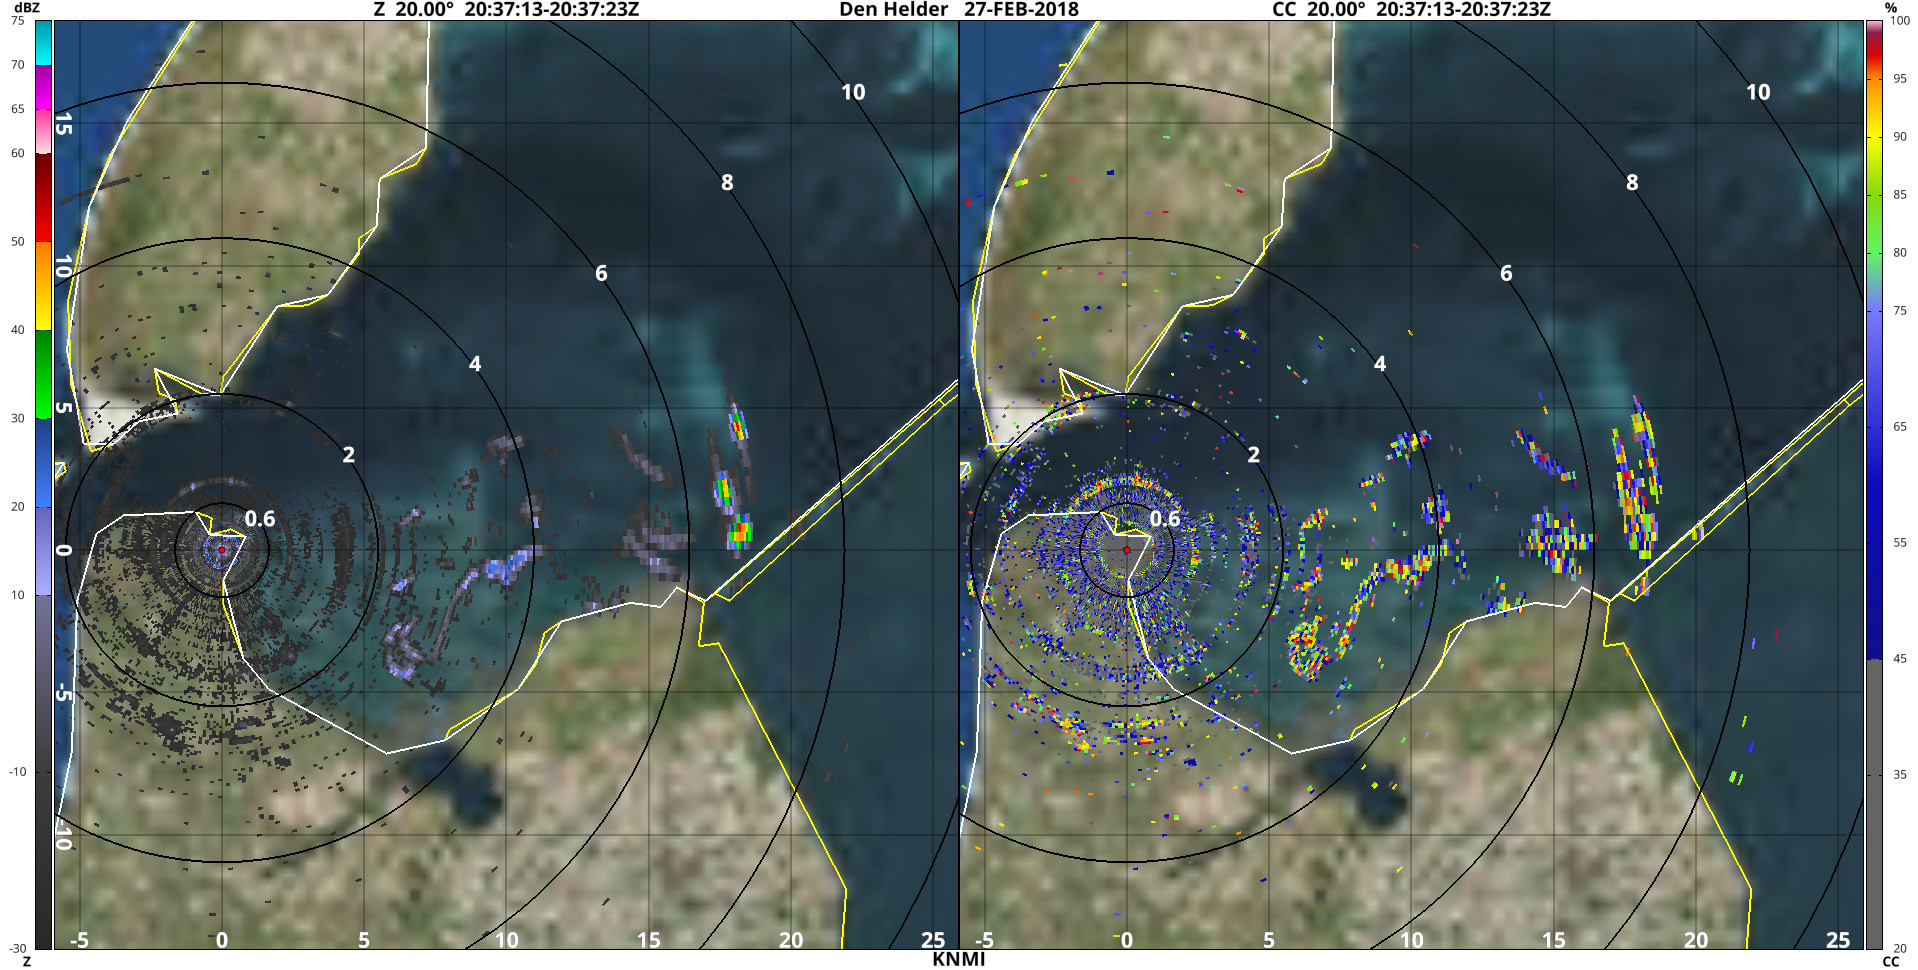Select range ring label 8 in CC panel
The height and width of the screenshot is (970, 1918).
click(x=1632, y=182)
